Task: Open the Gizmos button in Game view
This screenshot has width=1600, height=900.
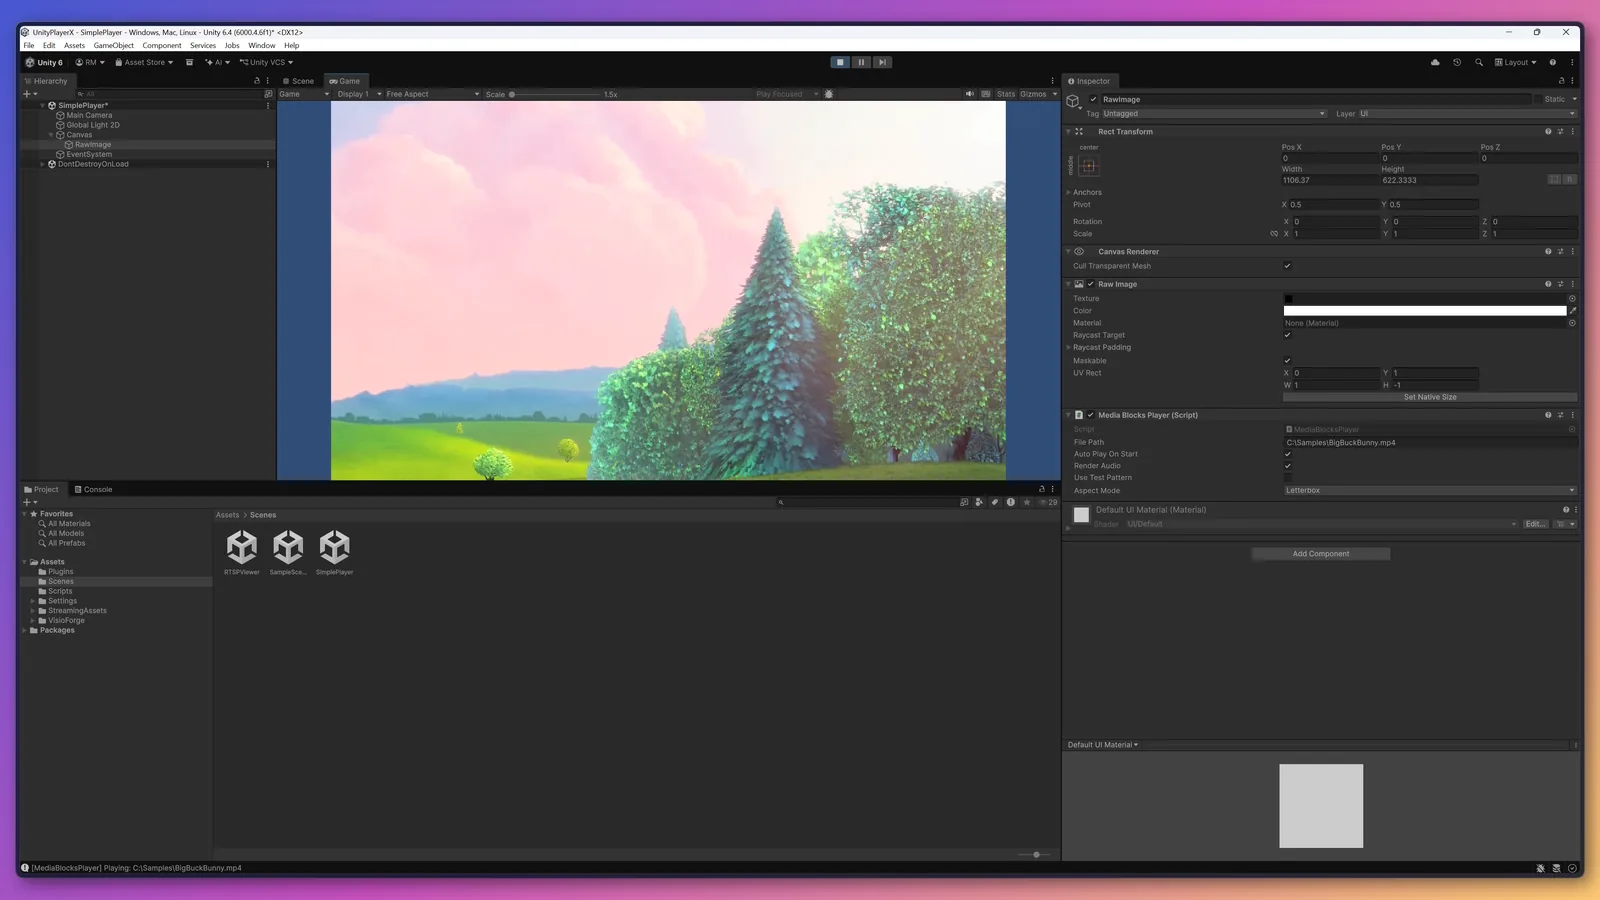Action: click(1033, 94)
